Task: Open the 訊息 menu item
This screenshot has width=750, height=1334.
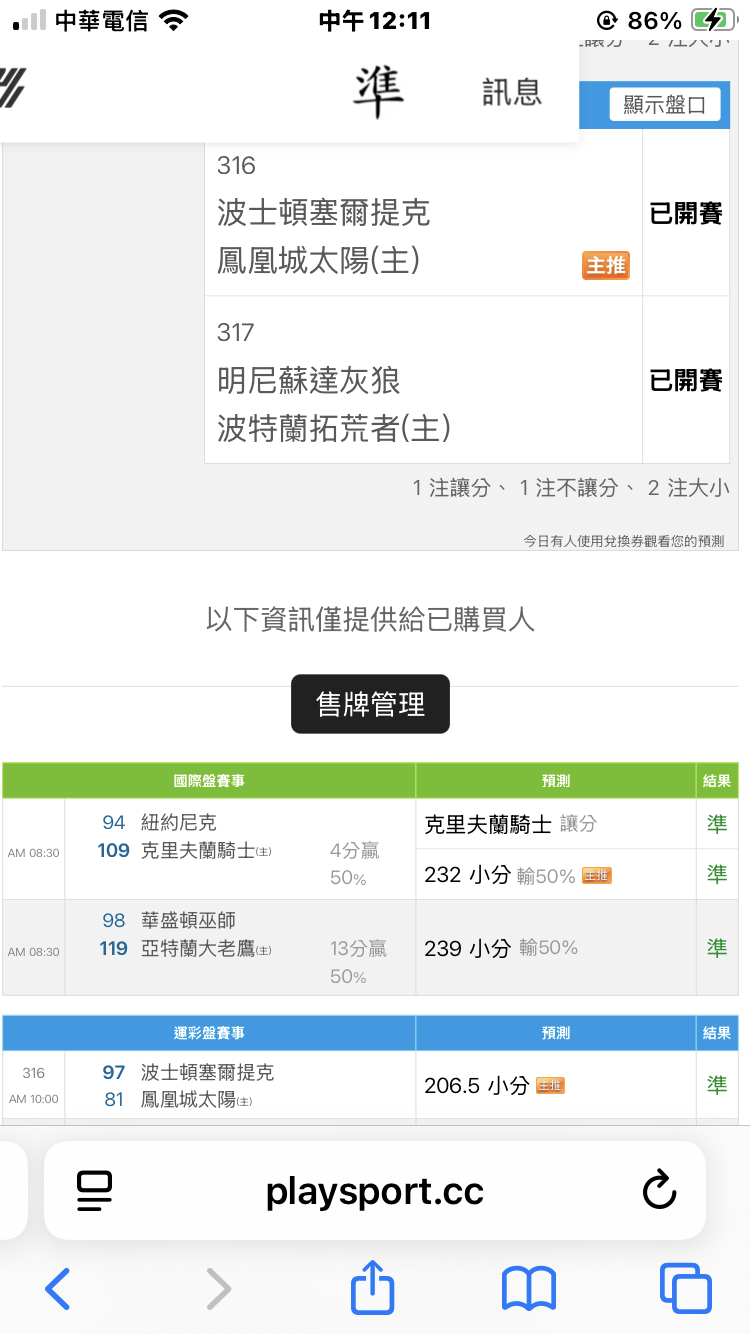Action: coord(512,92)
